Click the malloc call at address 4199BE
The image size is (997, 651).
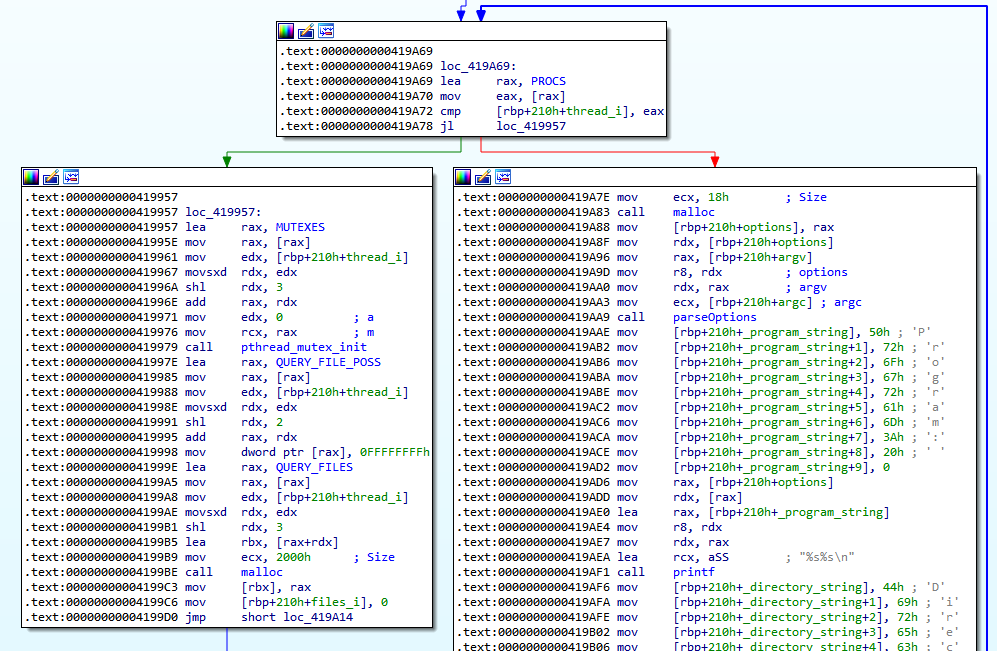point(261,572)
